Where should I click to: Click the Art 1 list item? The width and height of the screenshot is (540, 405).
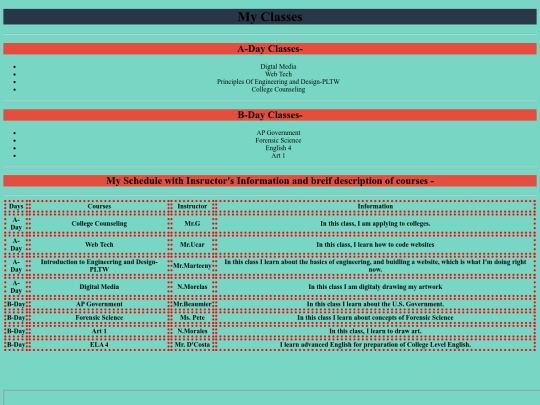pos(278,155)
